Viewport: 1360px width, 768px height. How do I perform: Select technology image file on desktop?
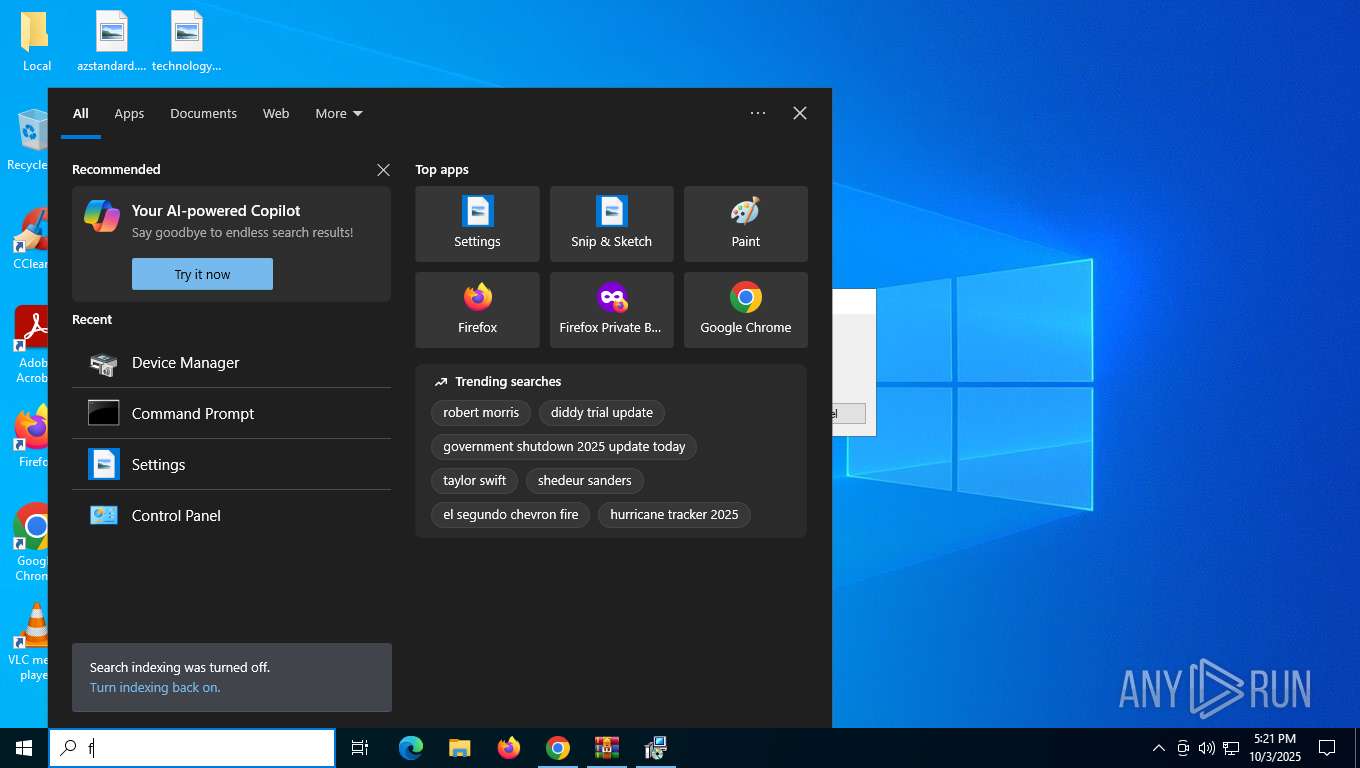[x=187, y=42]
